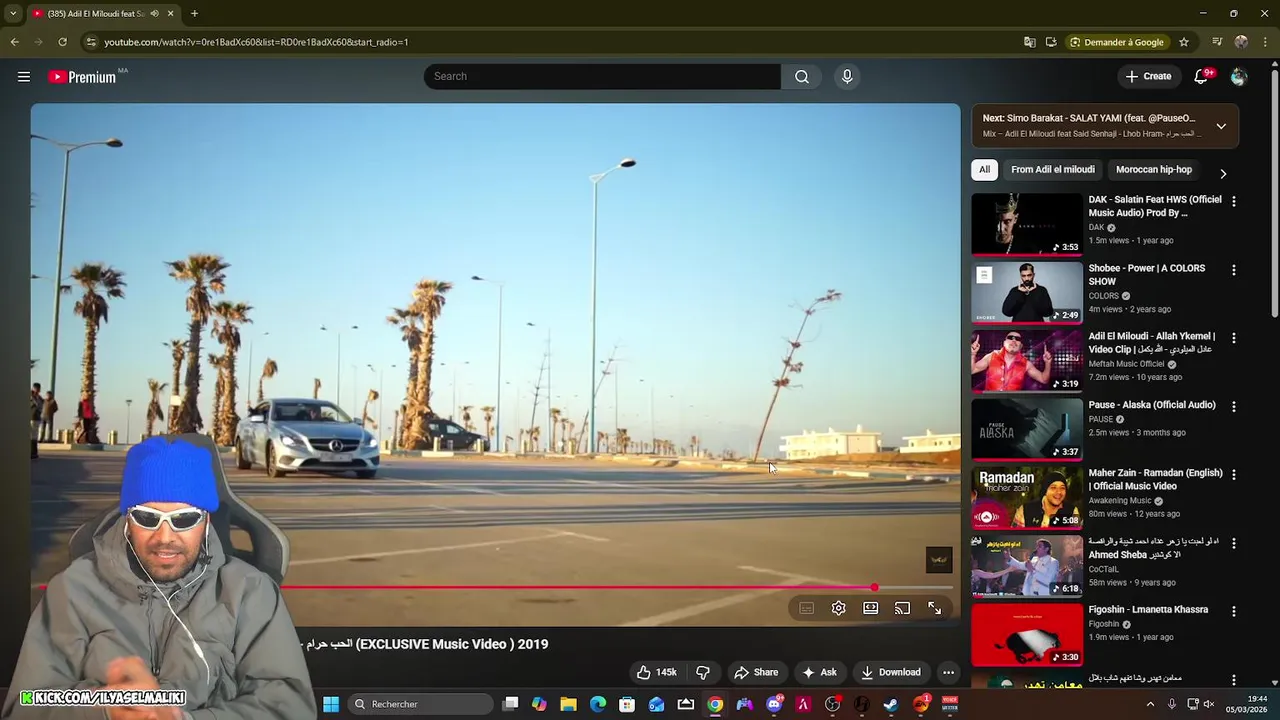Dislike this video

tap(702, 672)
